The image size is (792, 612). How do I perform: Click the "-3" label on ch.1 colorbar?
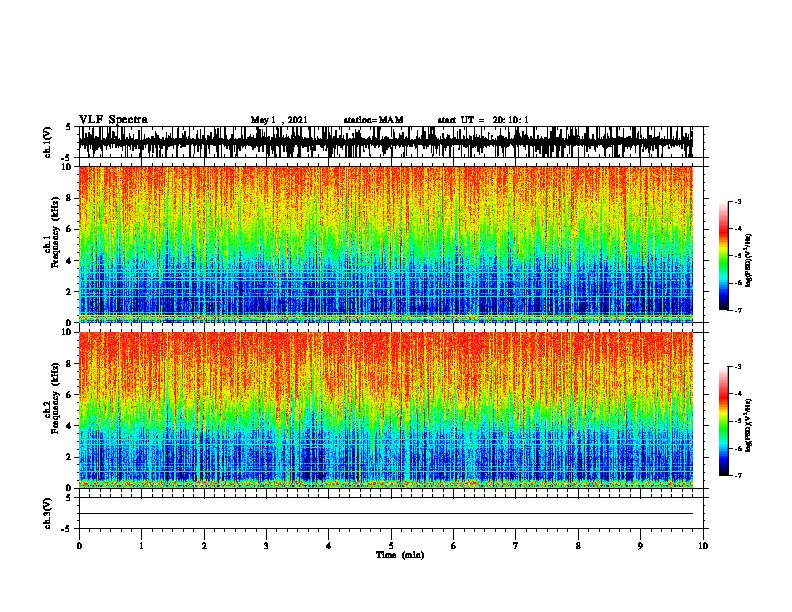737,201
